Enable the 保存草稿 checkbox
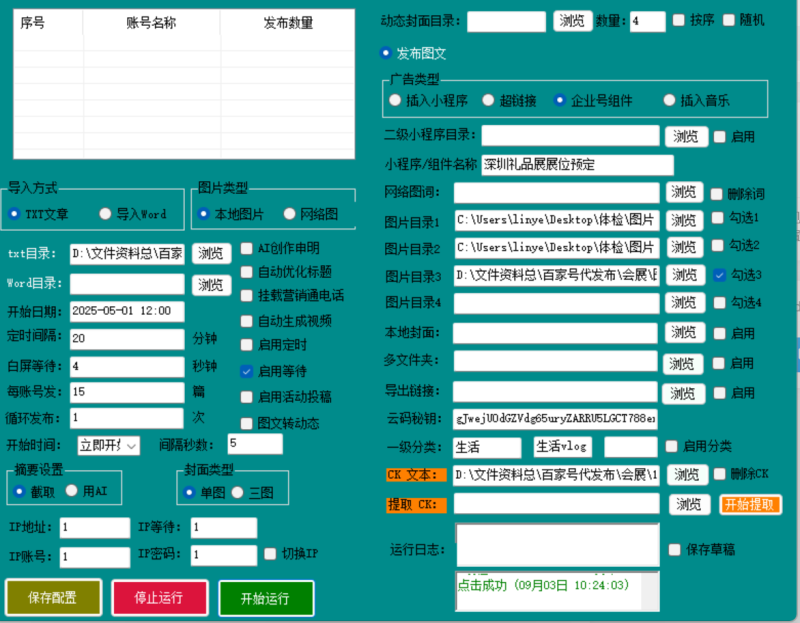Image resolution: width=800 pixels, height=623 pixels. (x=675, y=549)
